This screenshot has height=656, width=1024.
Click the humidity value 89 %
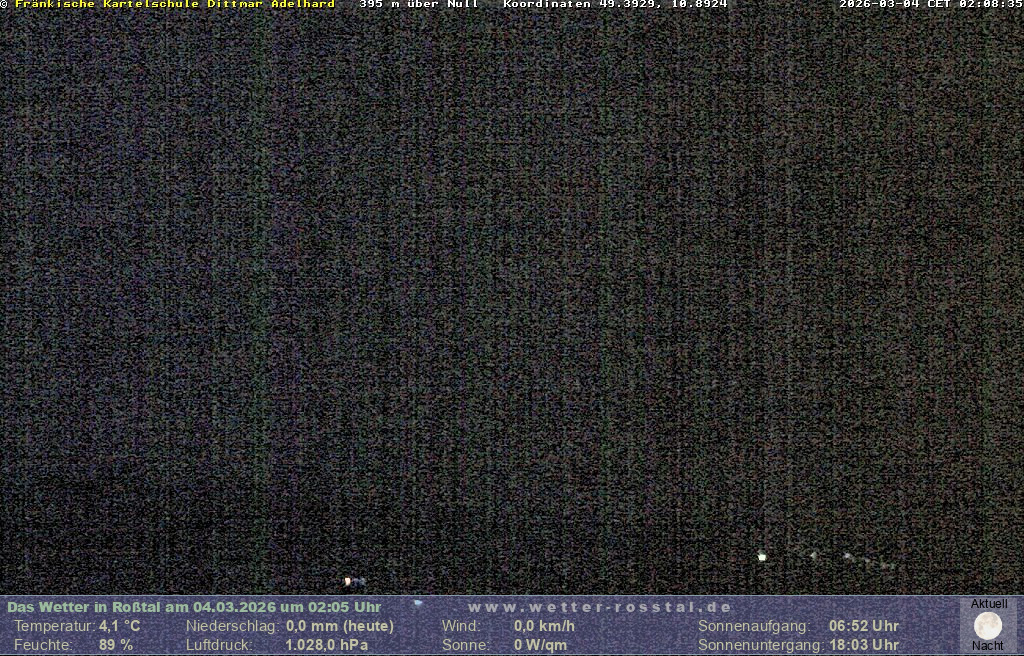click(116, 645)
